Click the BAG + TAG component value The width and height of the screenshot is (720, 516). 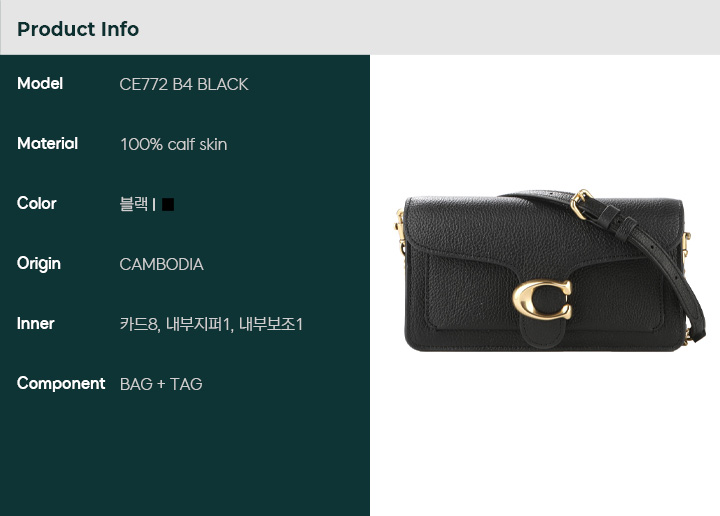pyautogui.click(x=161, y=384)
